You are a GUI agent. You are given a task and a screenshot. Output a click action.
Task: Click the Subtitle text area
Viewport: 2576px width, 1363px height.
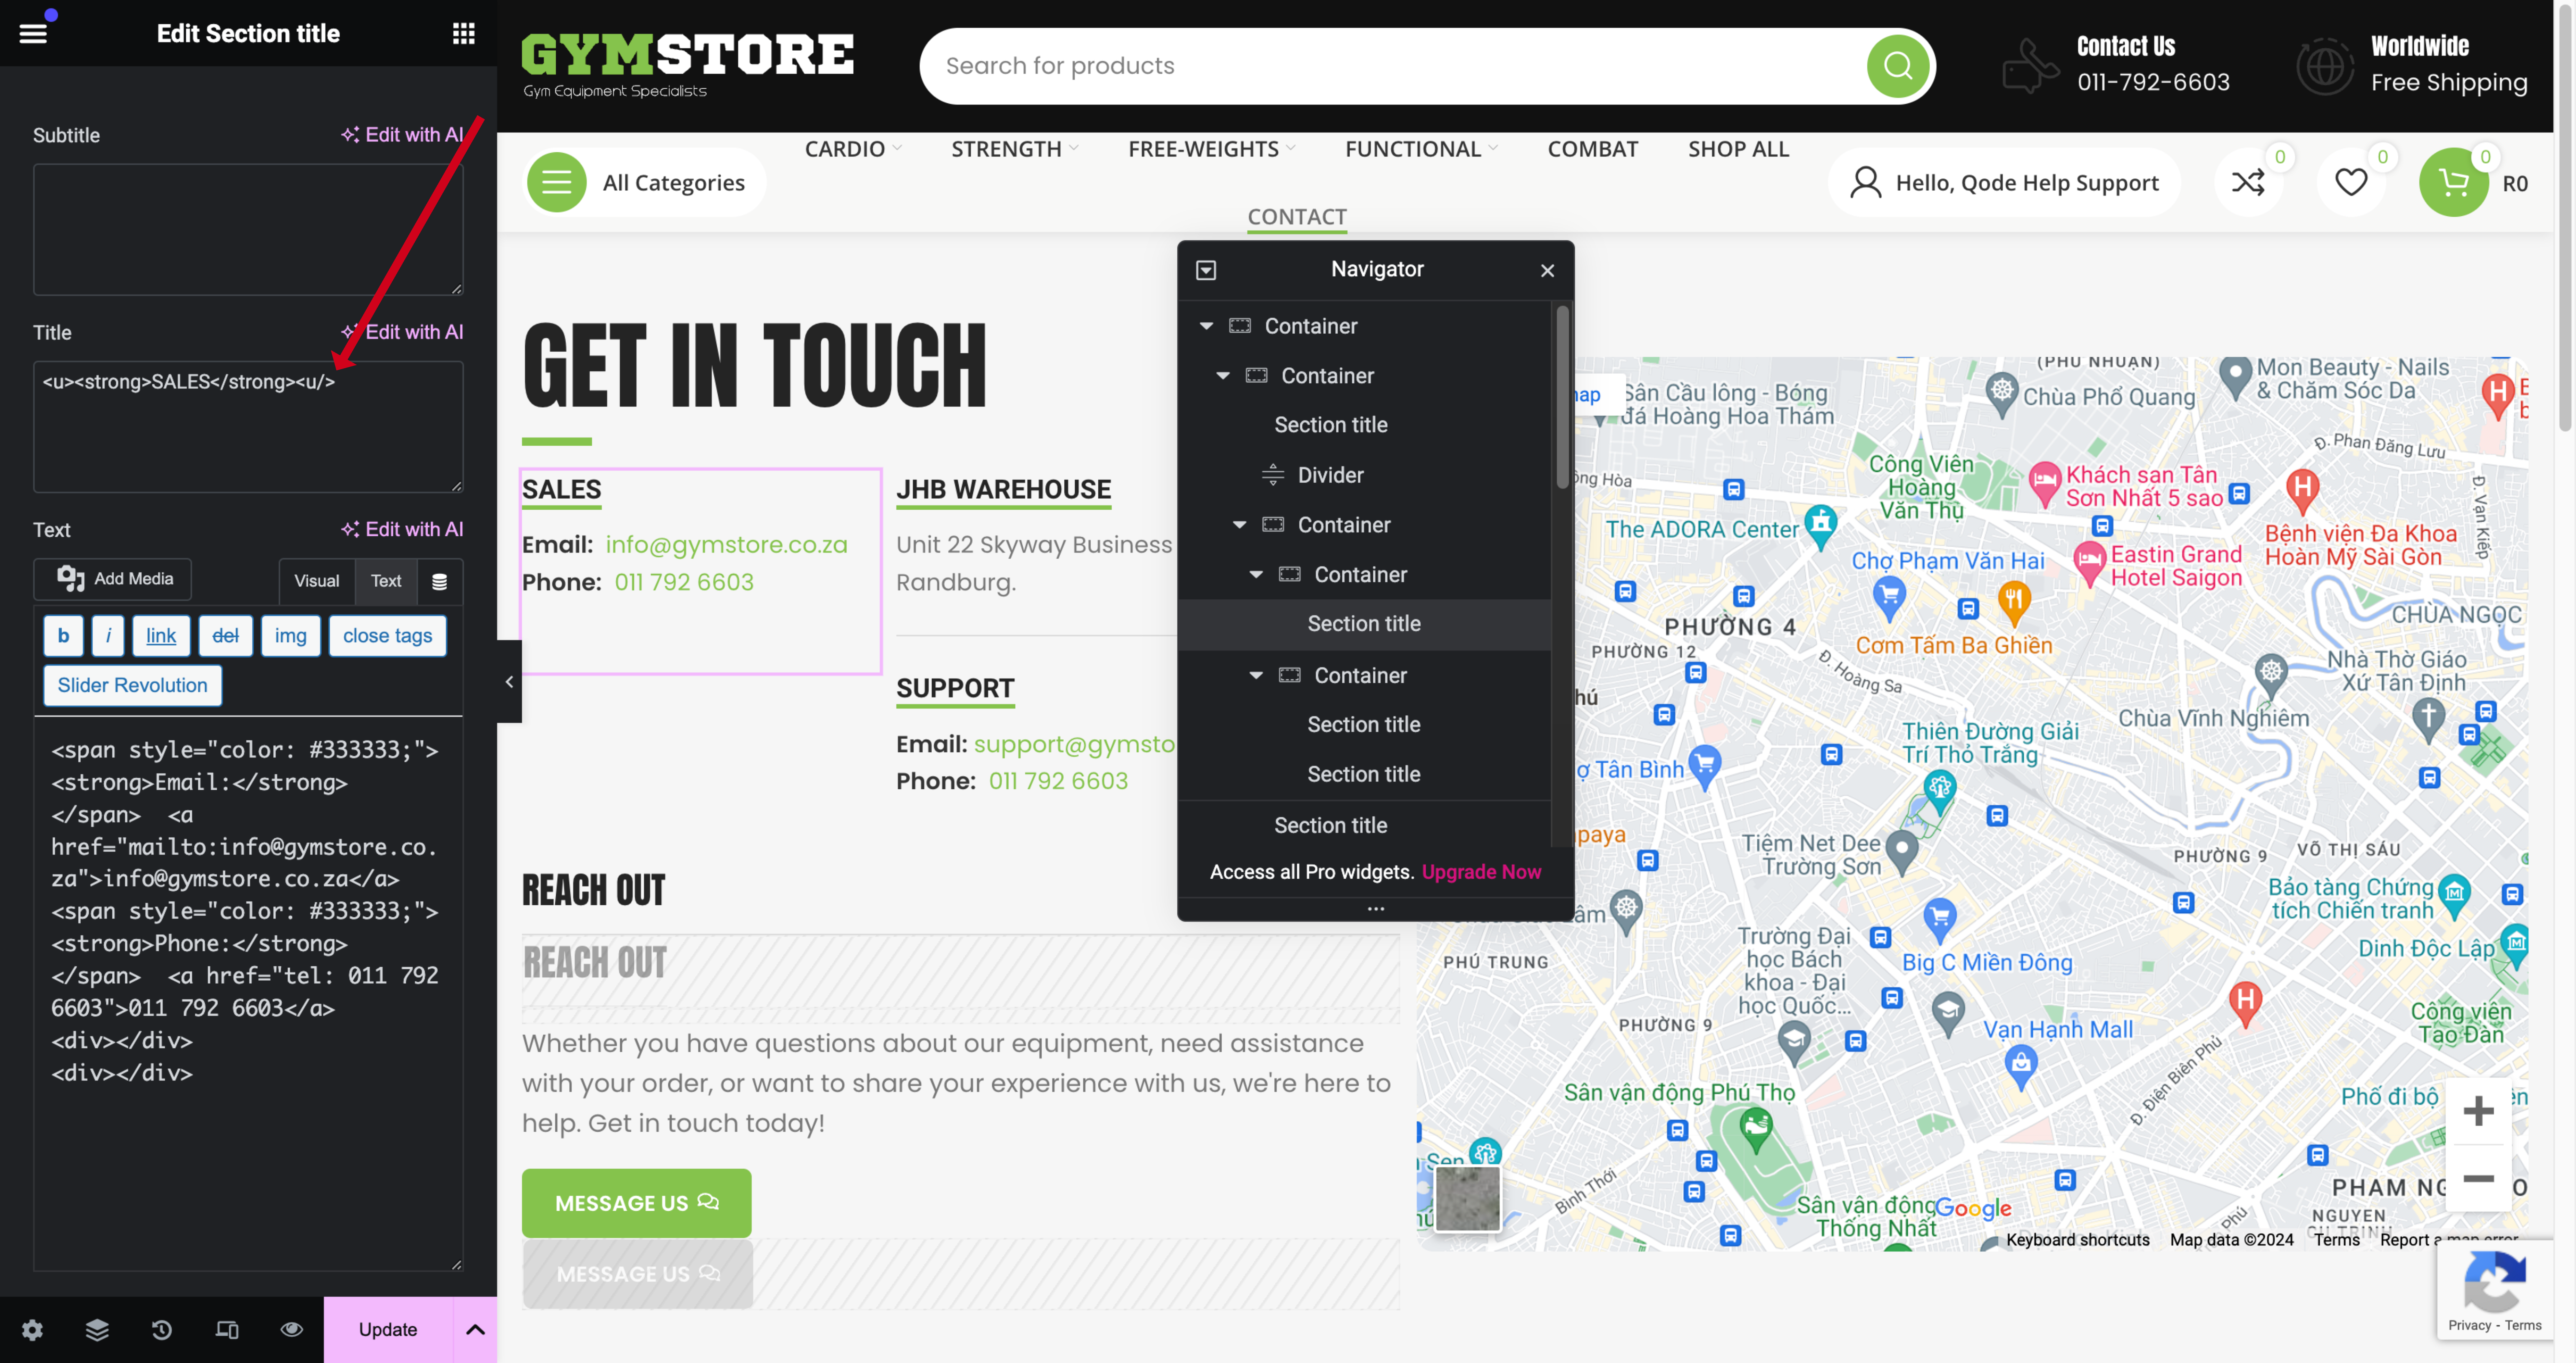tap(248, 230)
